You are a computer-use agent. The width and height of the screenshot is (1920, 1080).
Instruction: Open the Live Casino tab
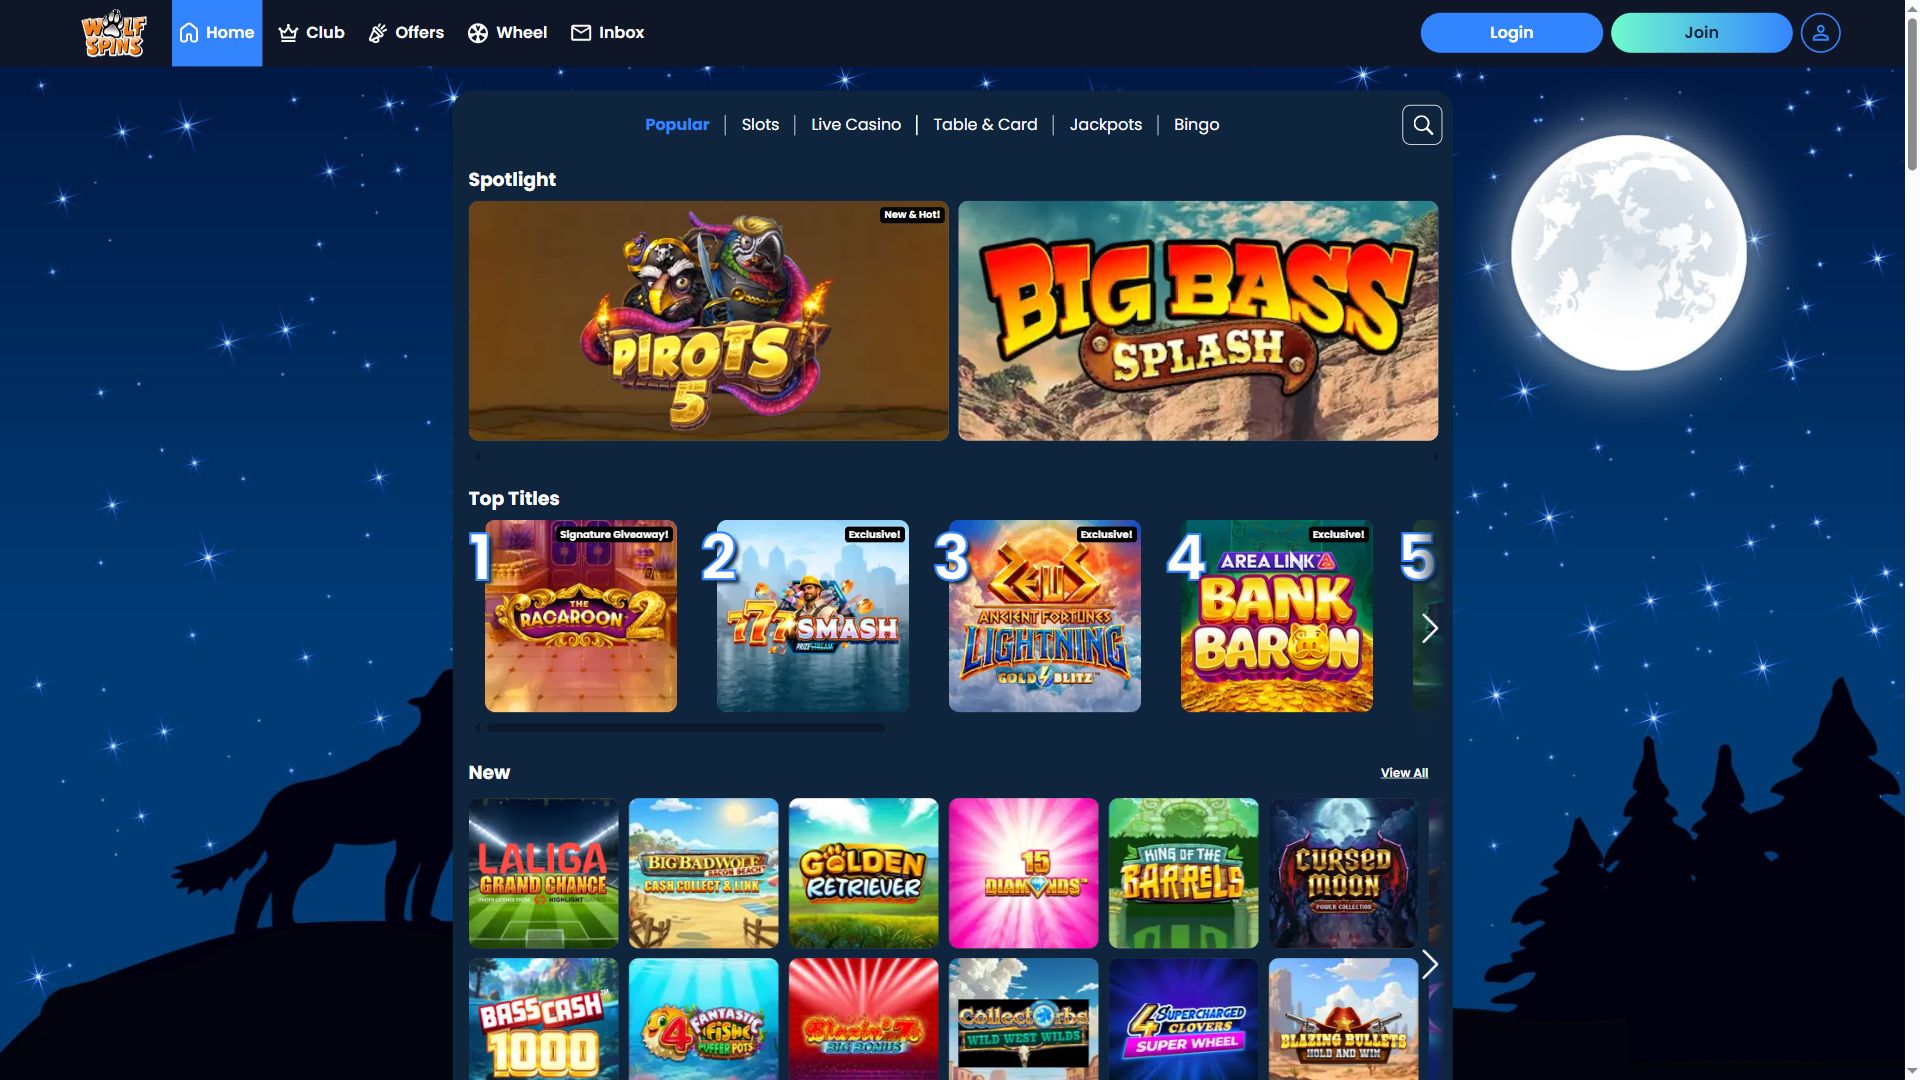point(856,125)
